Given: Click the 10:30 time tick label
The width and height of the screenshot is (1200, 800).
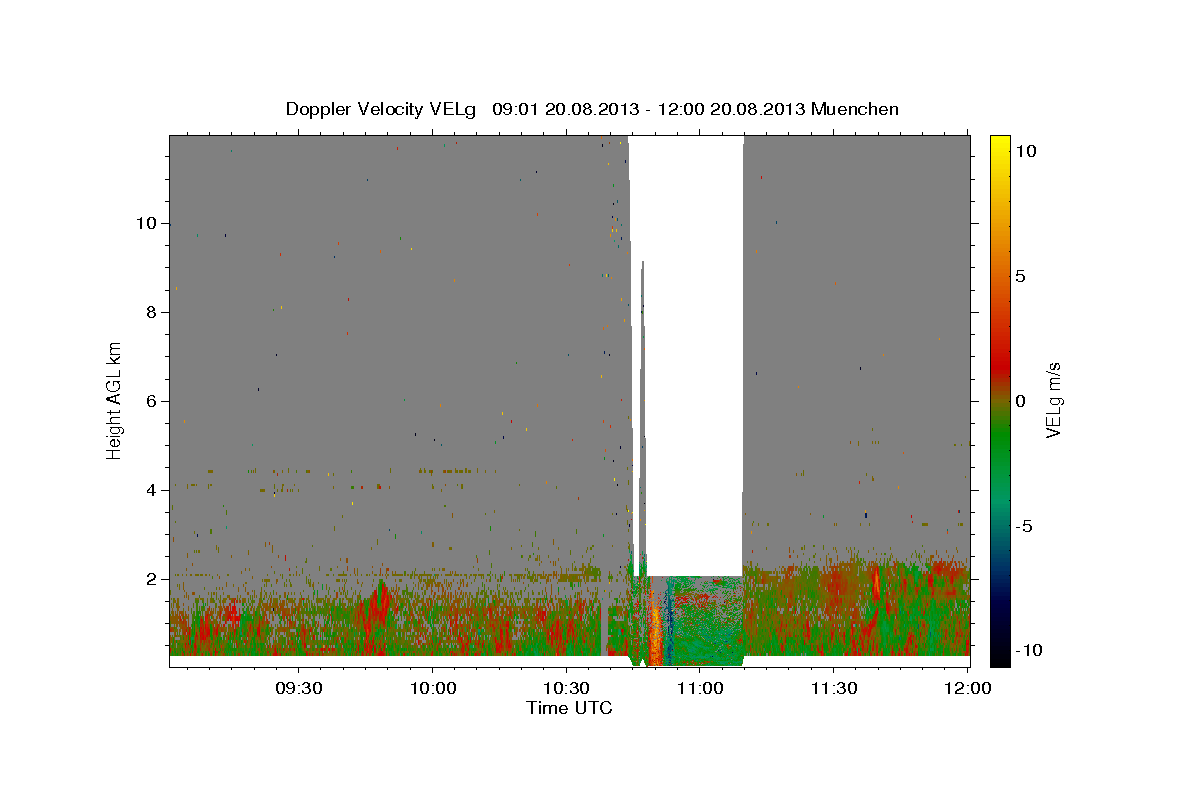Looking at the screenshot, I should click(566, 689).
